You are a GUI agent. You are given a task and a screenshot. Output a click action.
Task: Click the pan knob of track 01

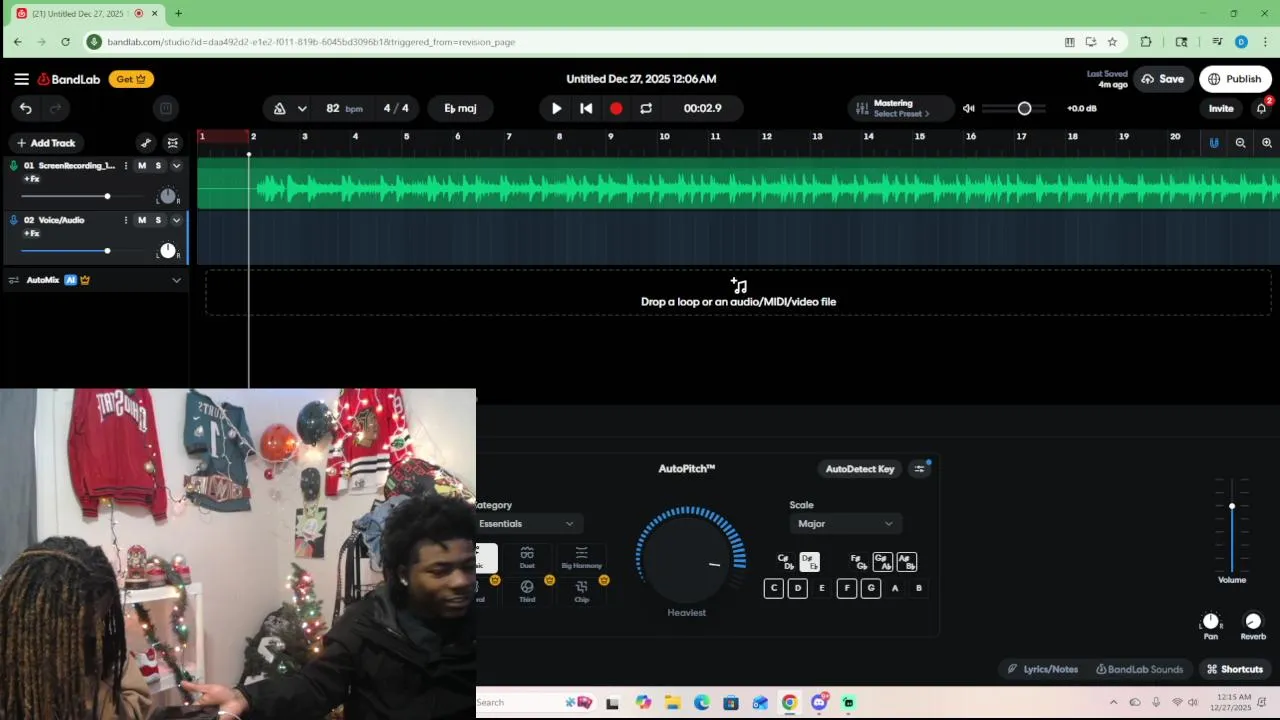point(168,196)
